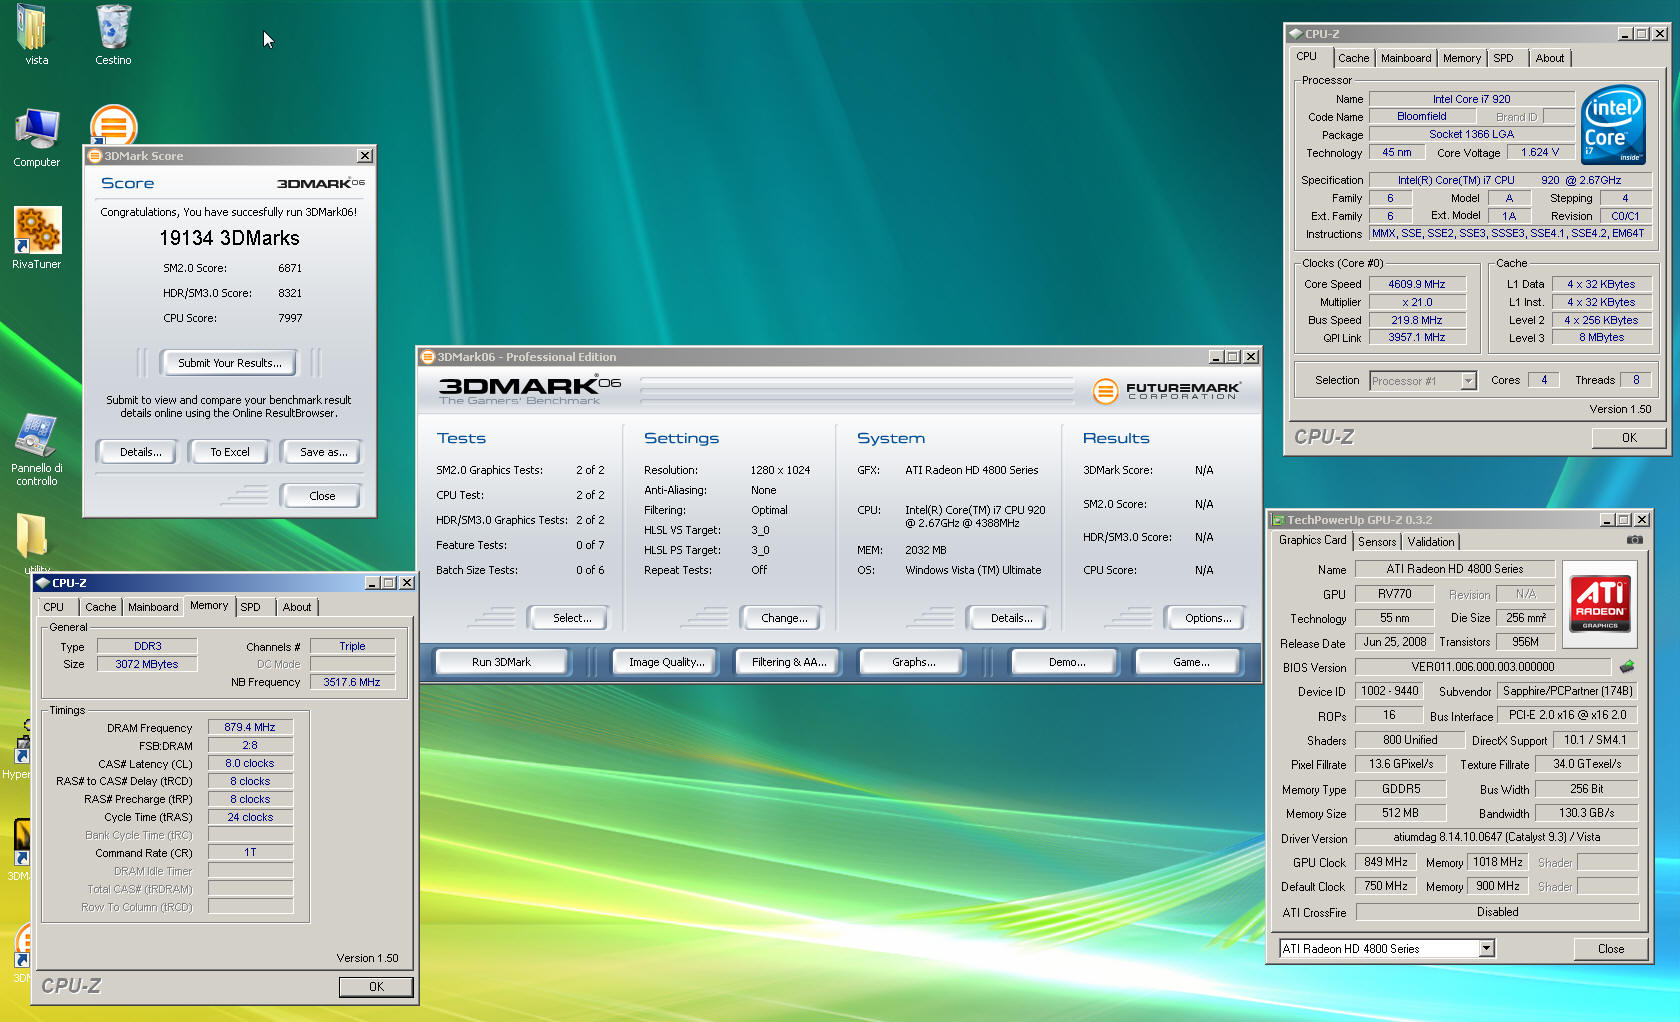Switch to Cache tab in top CPU-Z window
1680x1022 pixels.
[x=1354, y=58]
